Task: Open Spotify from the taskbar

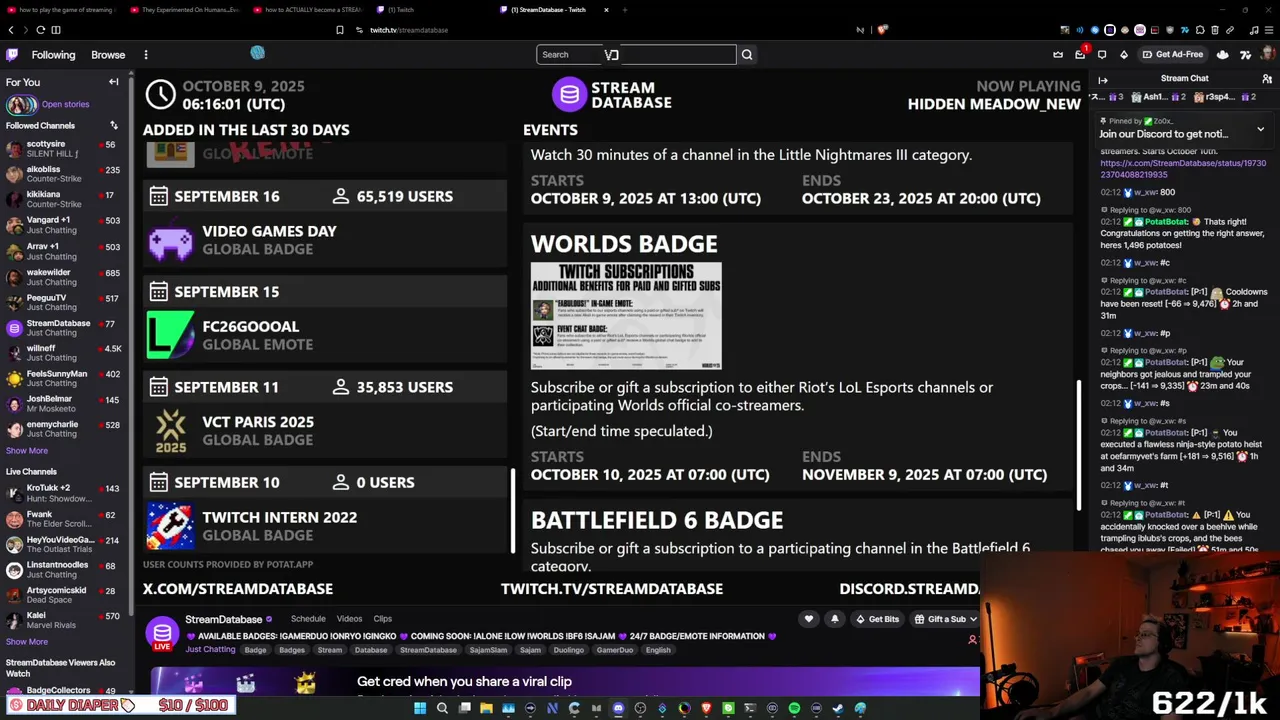Action: pyautogui.click(x=794, y=709)
